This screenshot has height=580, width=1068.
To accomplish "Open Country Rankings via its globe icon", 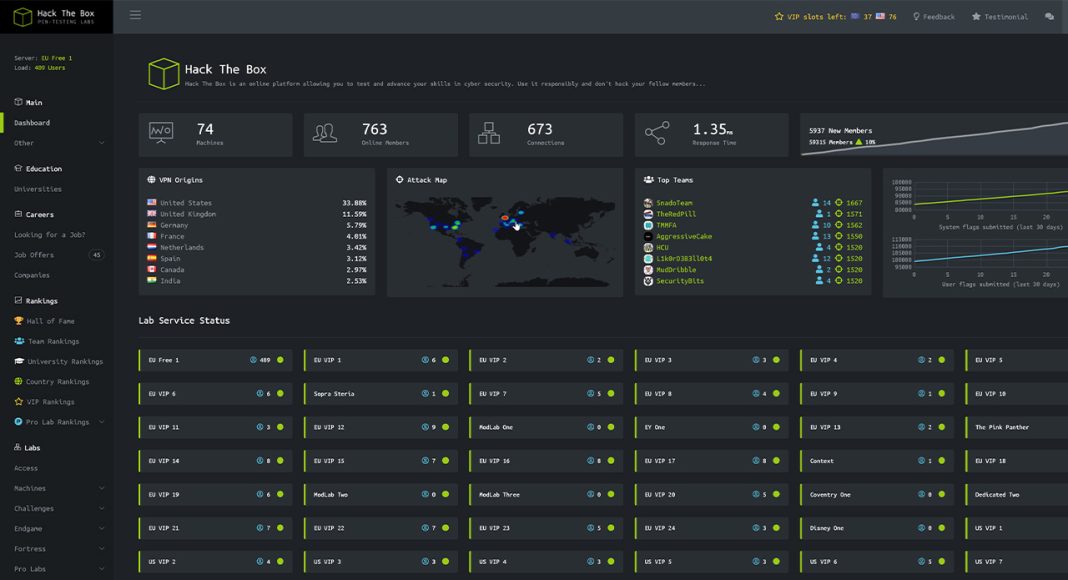I will (18, 381).
